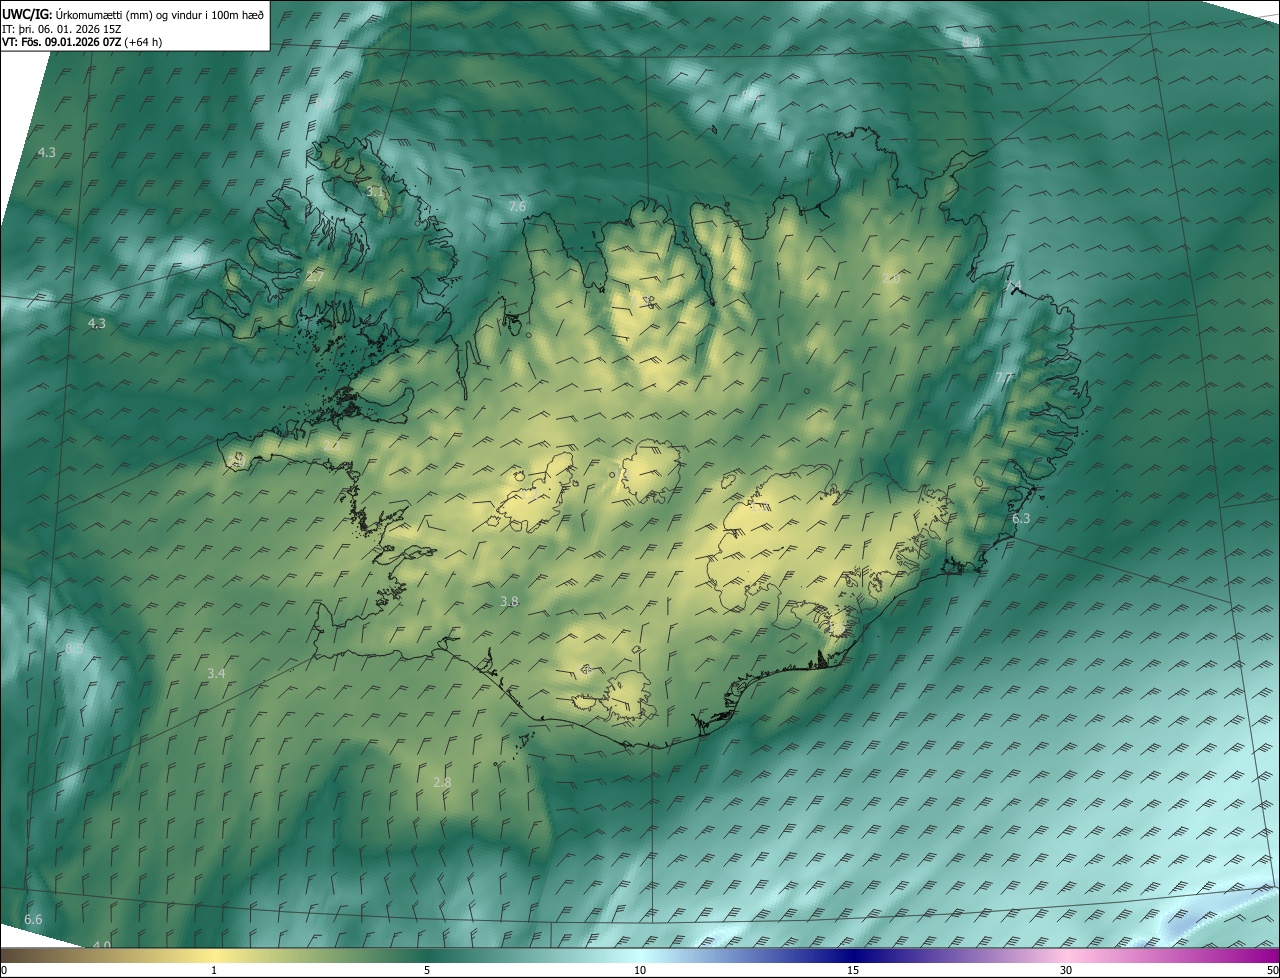Click the map value label 7.4
This screenshot has width=1280, height=978.
pos(1013,286)
